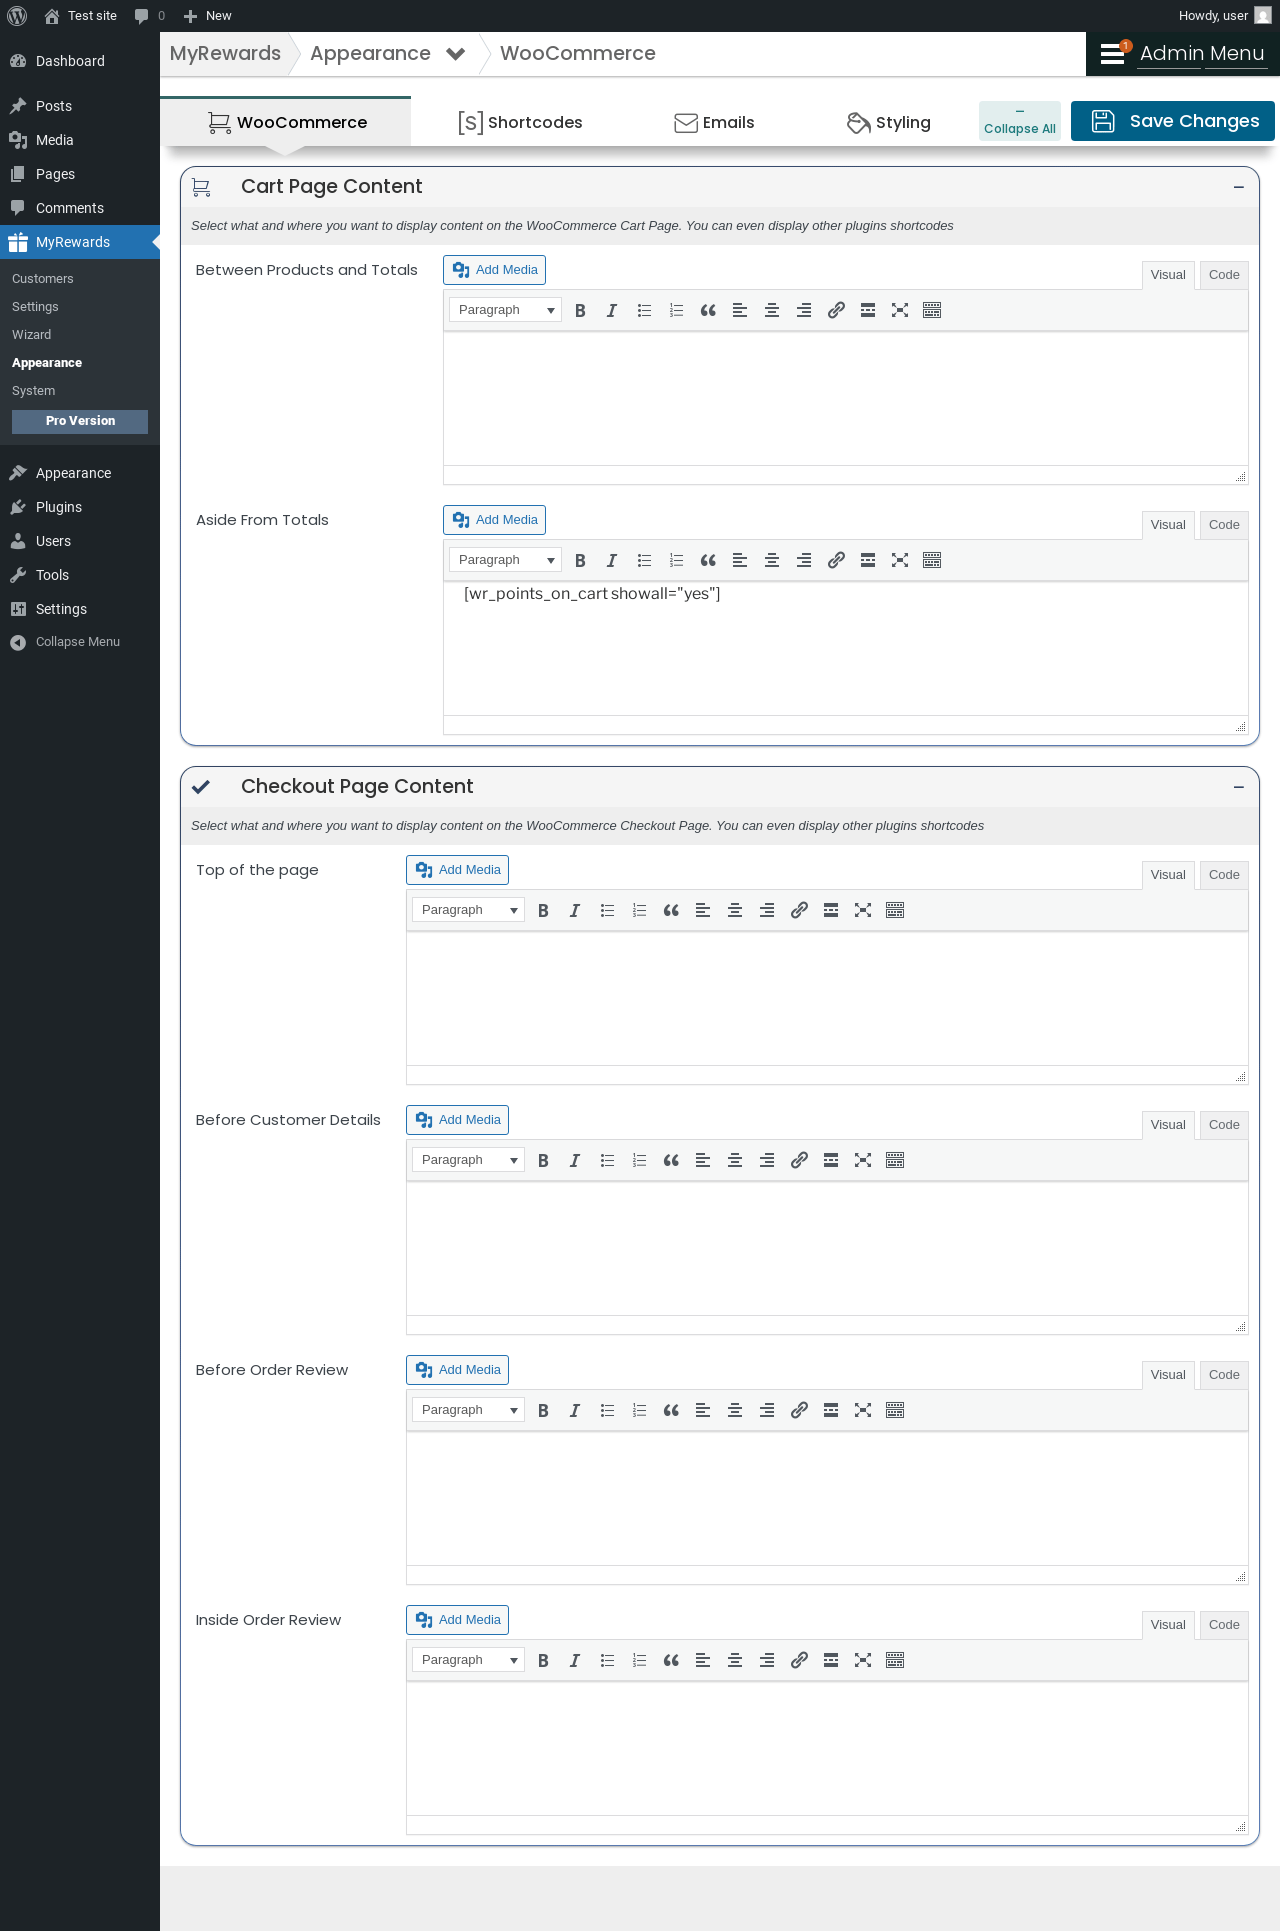Click Italic in Aside From Totals editor
This screenshot has height=1931, width=1280.
tap(612, 560)
